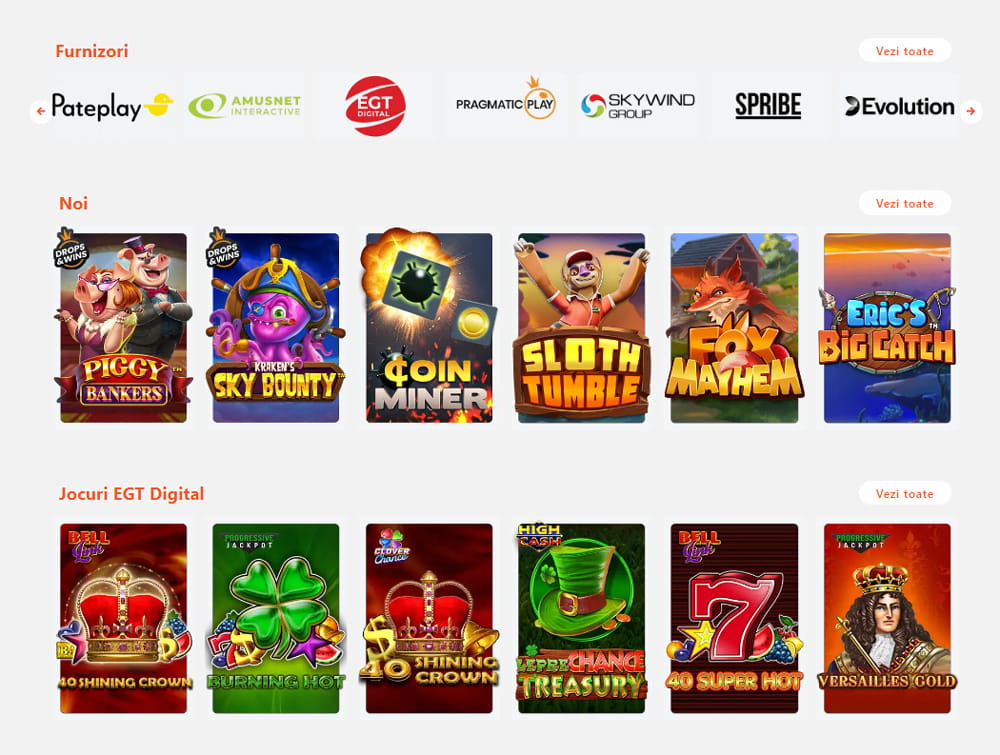Image resolution: width=1000 pixels, height=755 pixels.
Task: View all new games via Vezi toate
Action: point(904,203)
